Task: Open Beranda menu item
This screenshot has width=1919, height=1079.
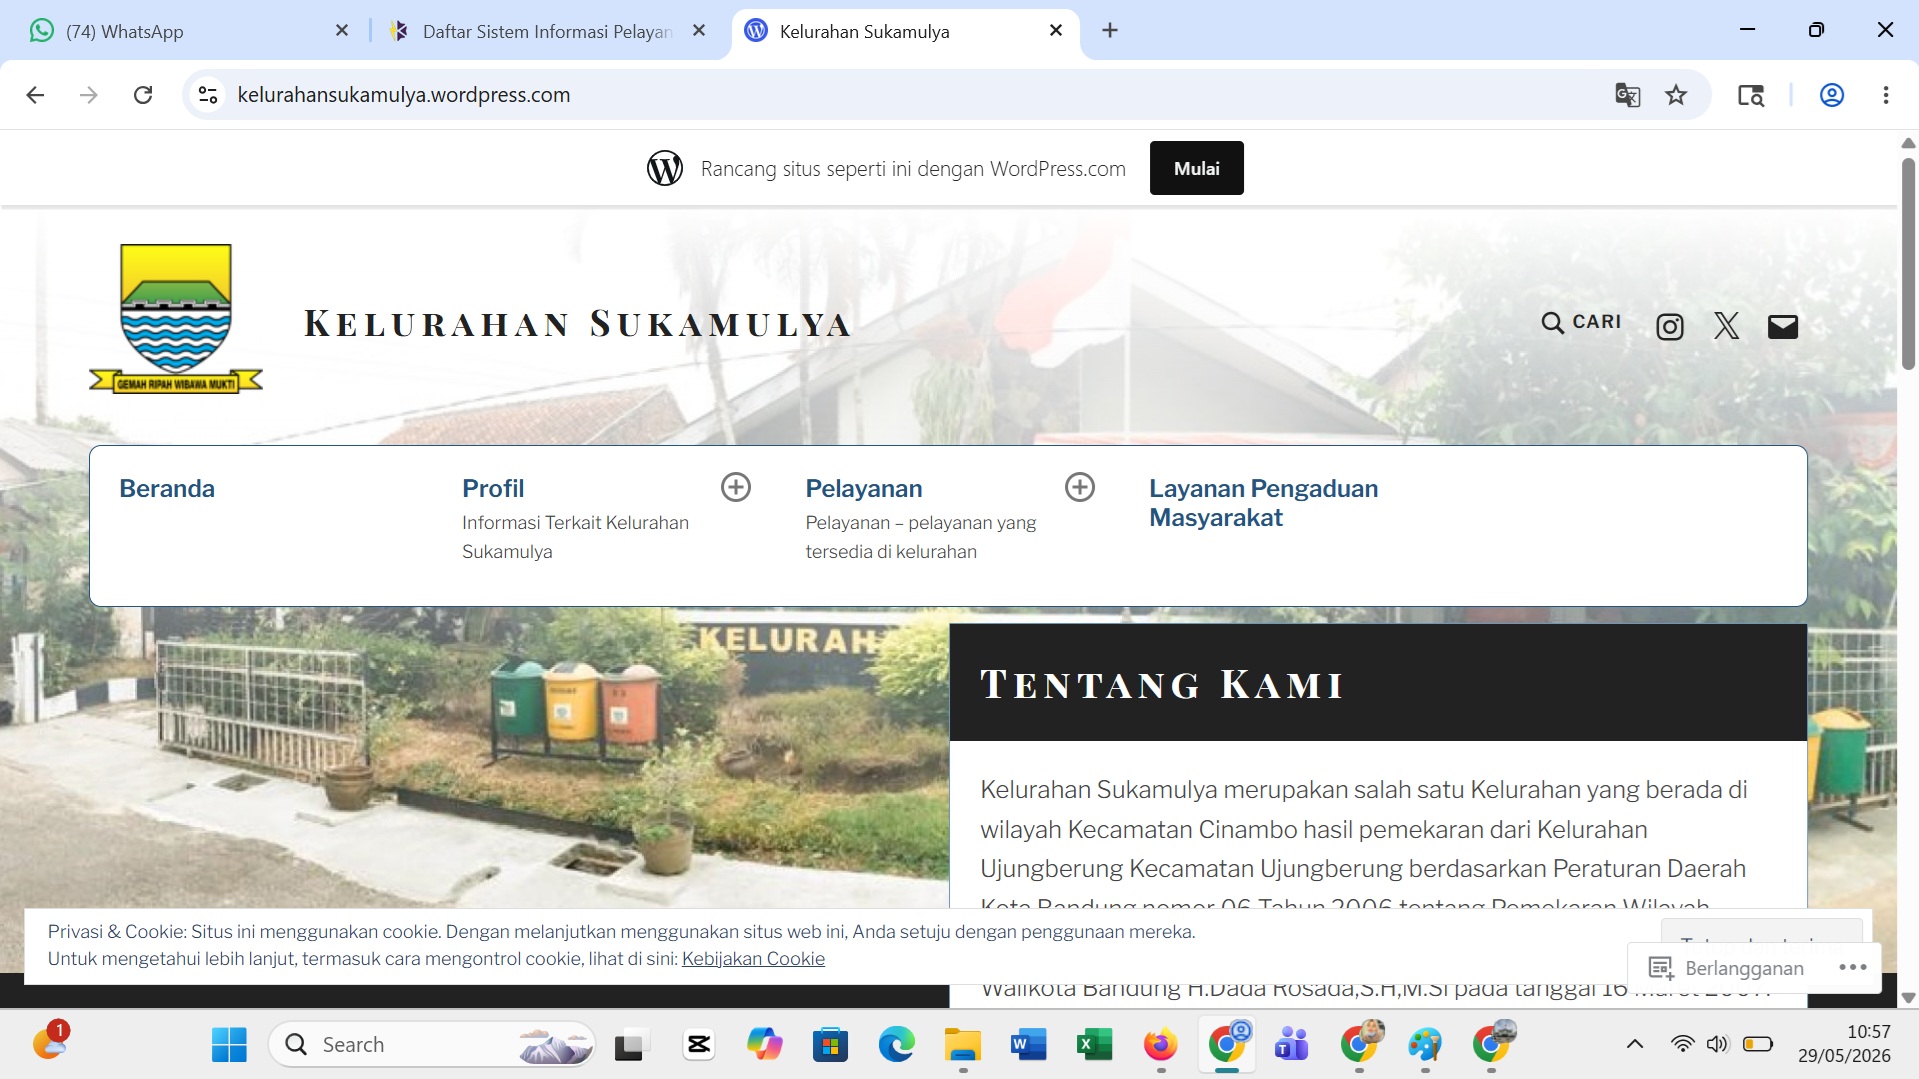Action: pos(167,488)
